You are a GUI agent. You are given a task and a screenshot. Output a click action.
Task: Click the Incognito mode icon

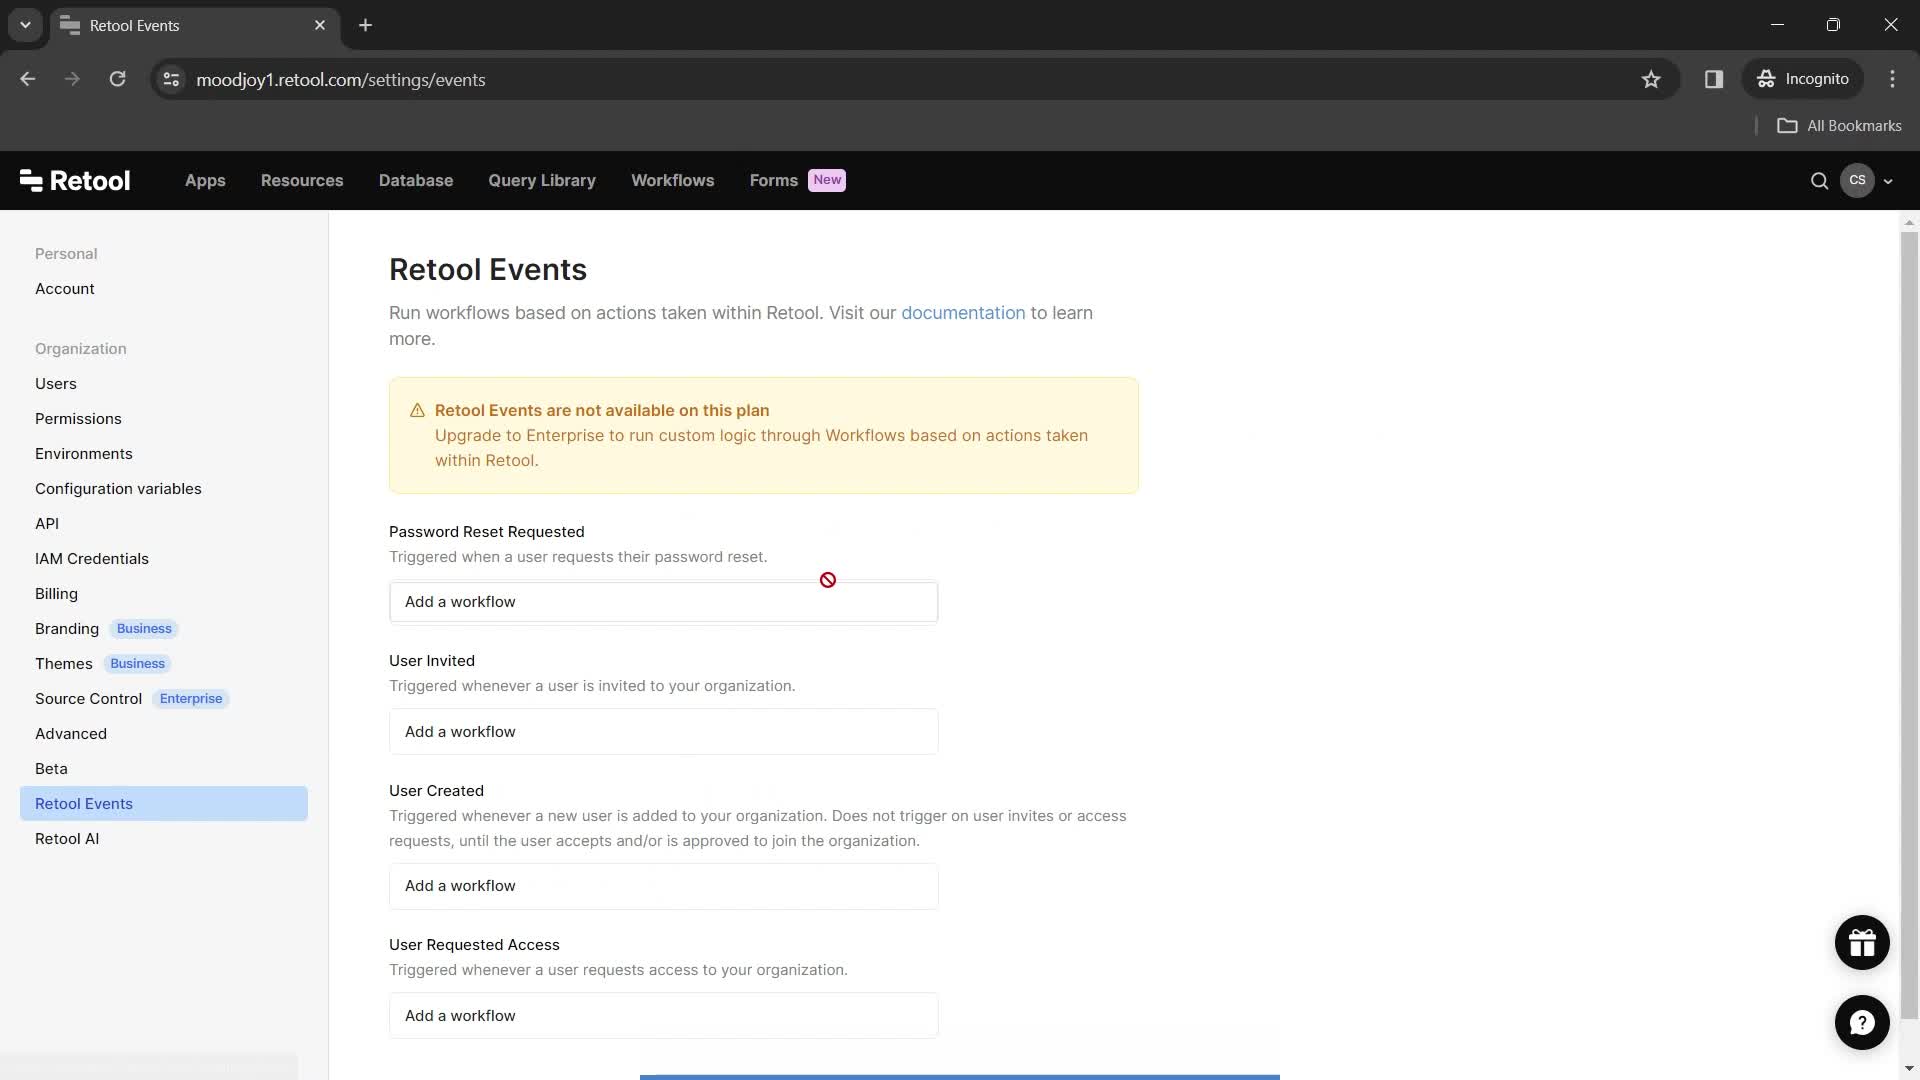(1766, 79)
